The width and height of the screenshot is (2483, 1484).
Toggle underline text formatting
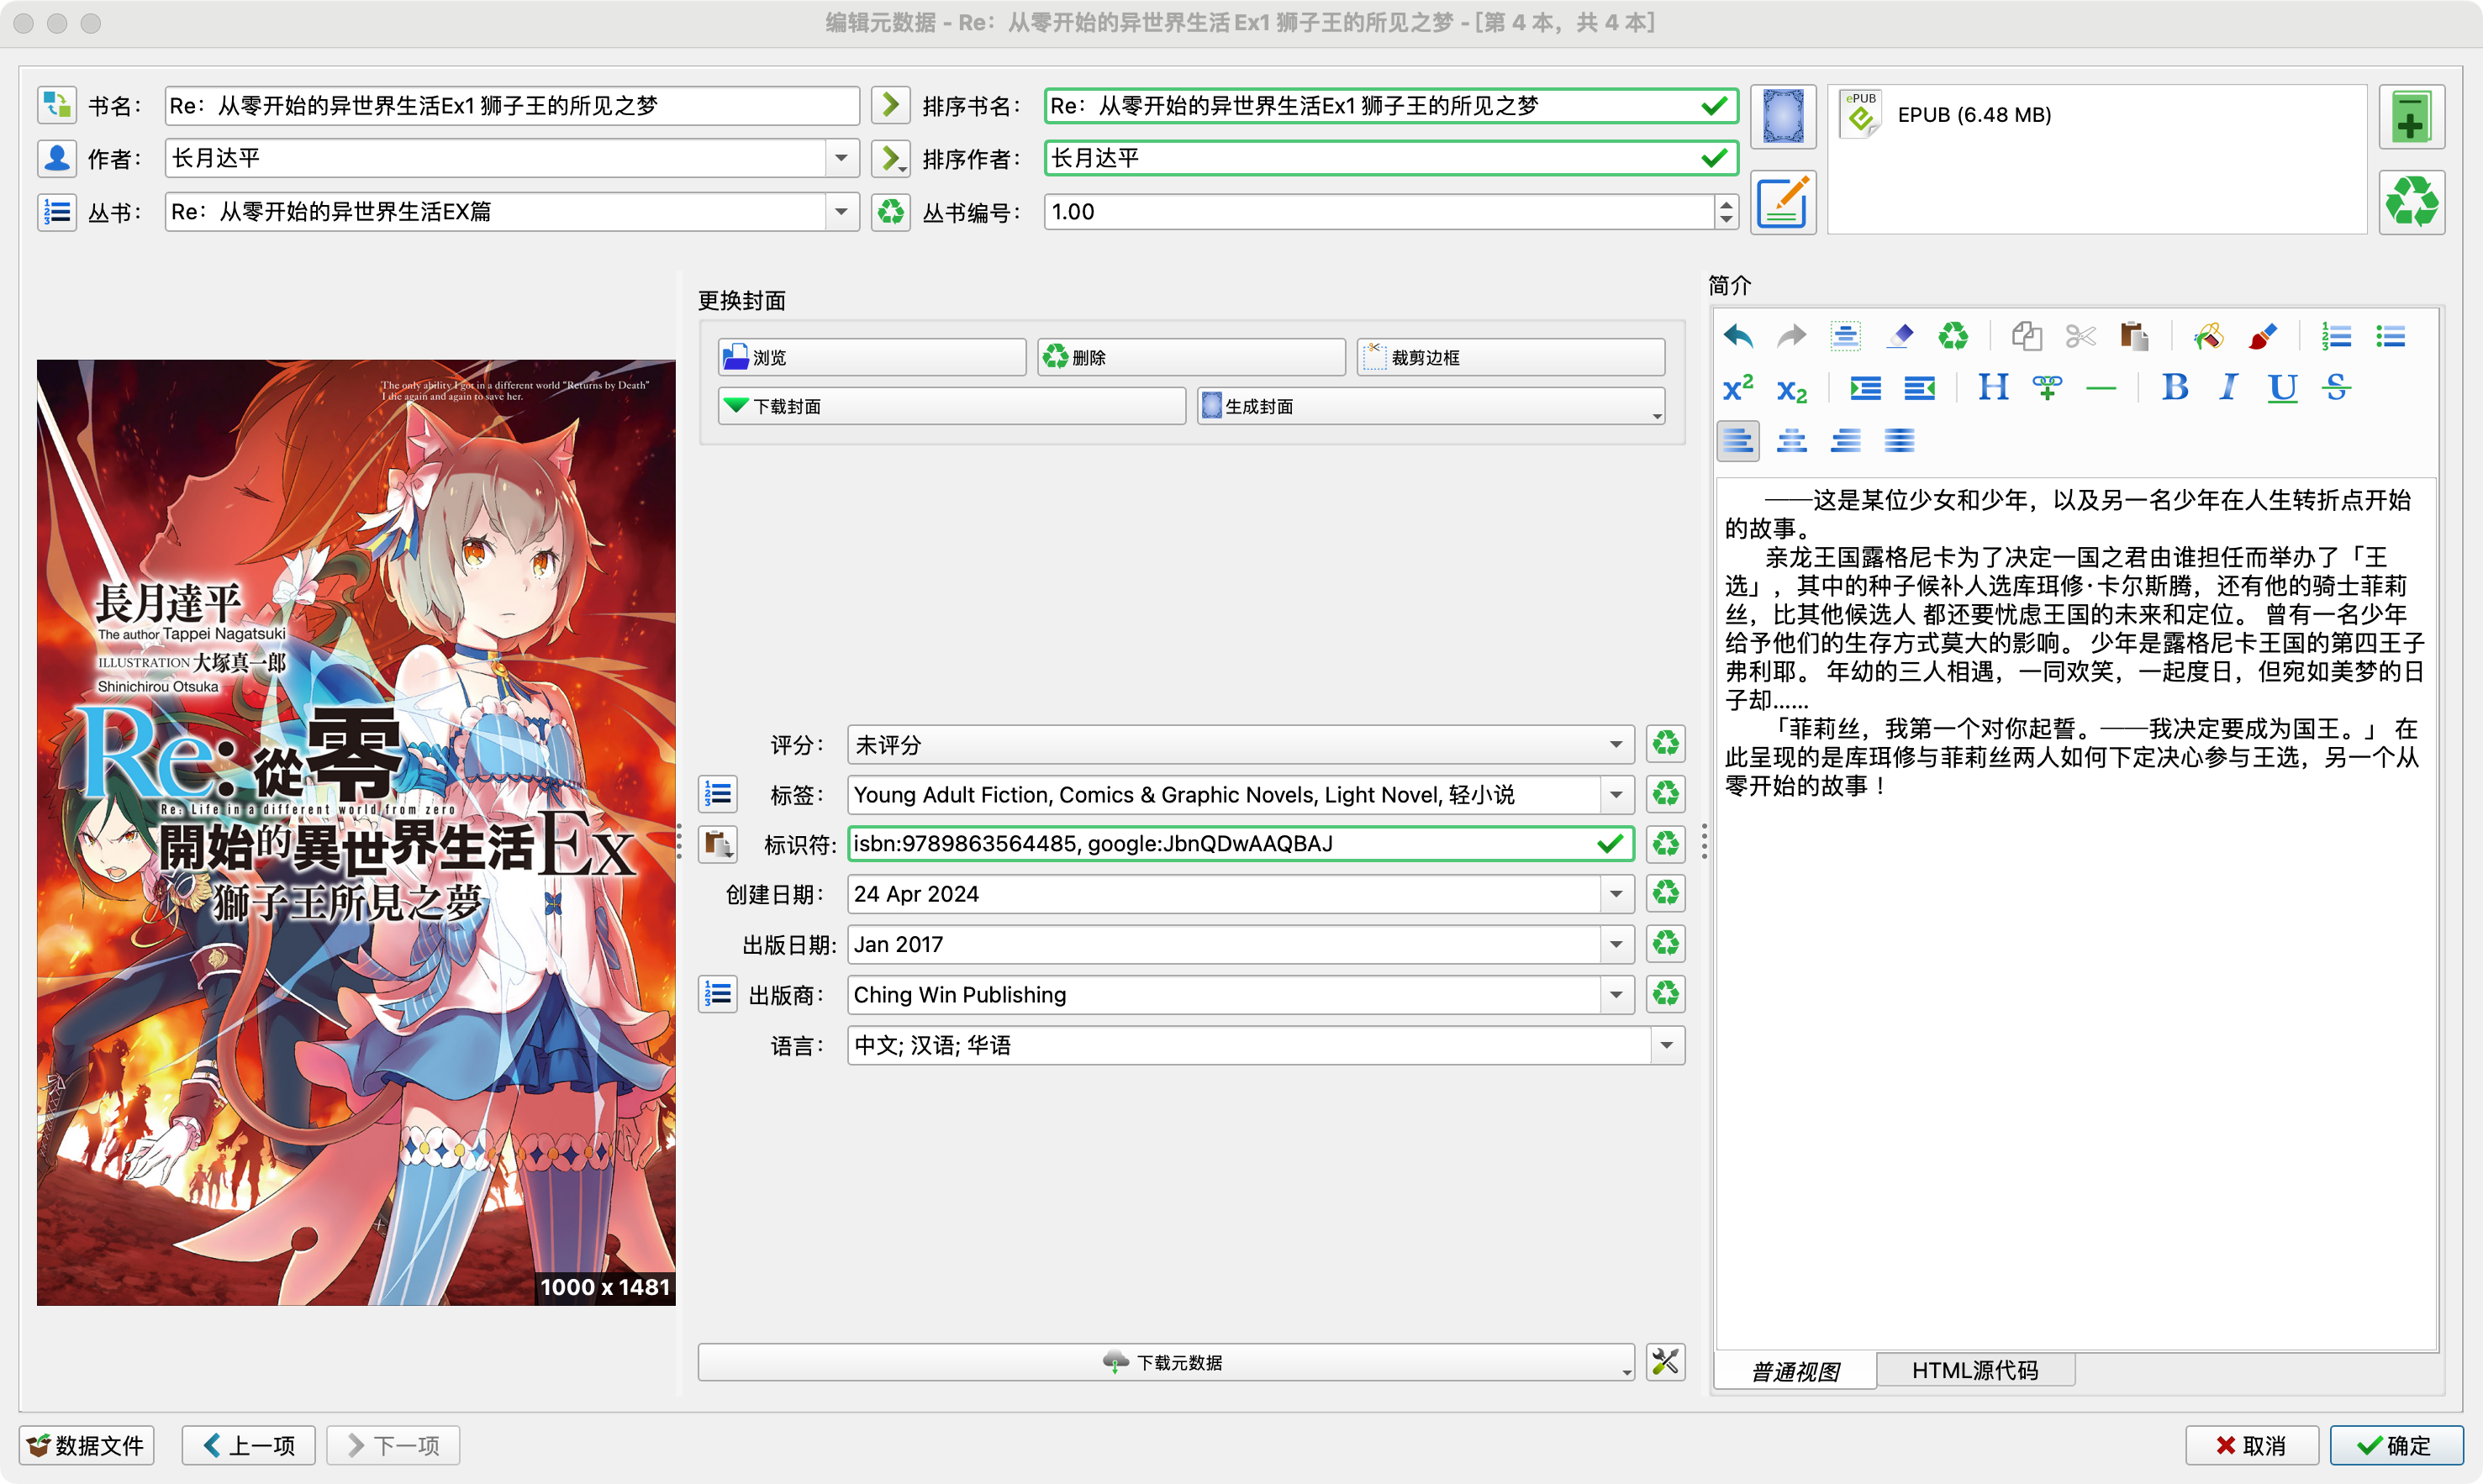tap(2282, 388)
